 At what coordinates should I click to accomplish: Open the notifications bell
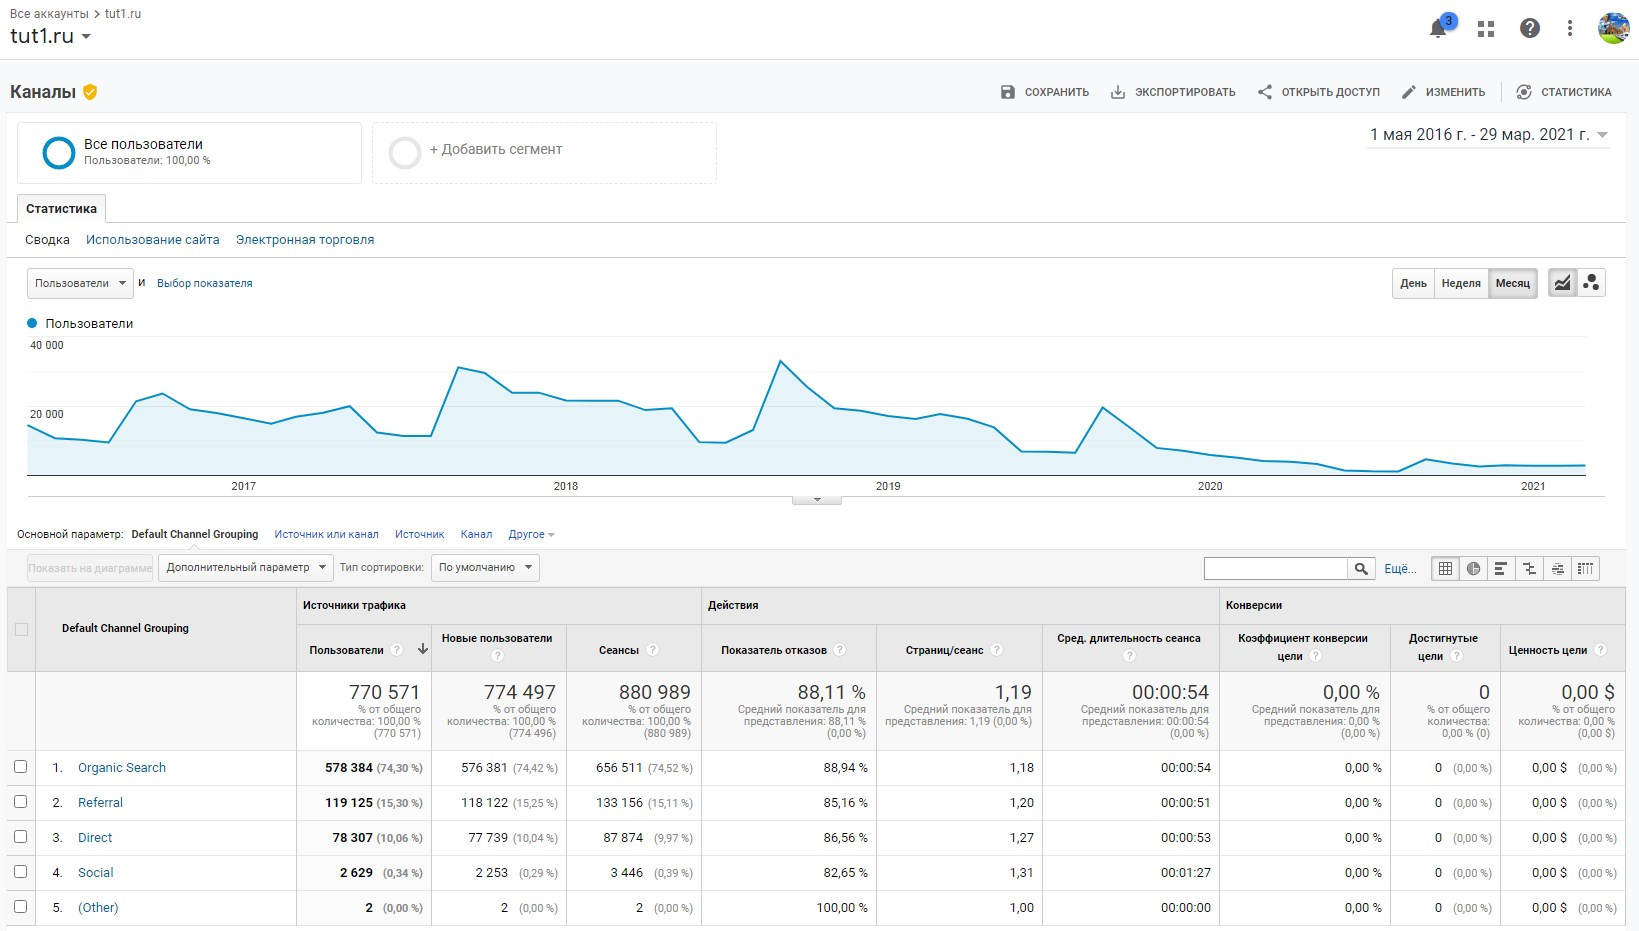click(1438, 29)
